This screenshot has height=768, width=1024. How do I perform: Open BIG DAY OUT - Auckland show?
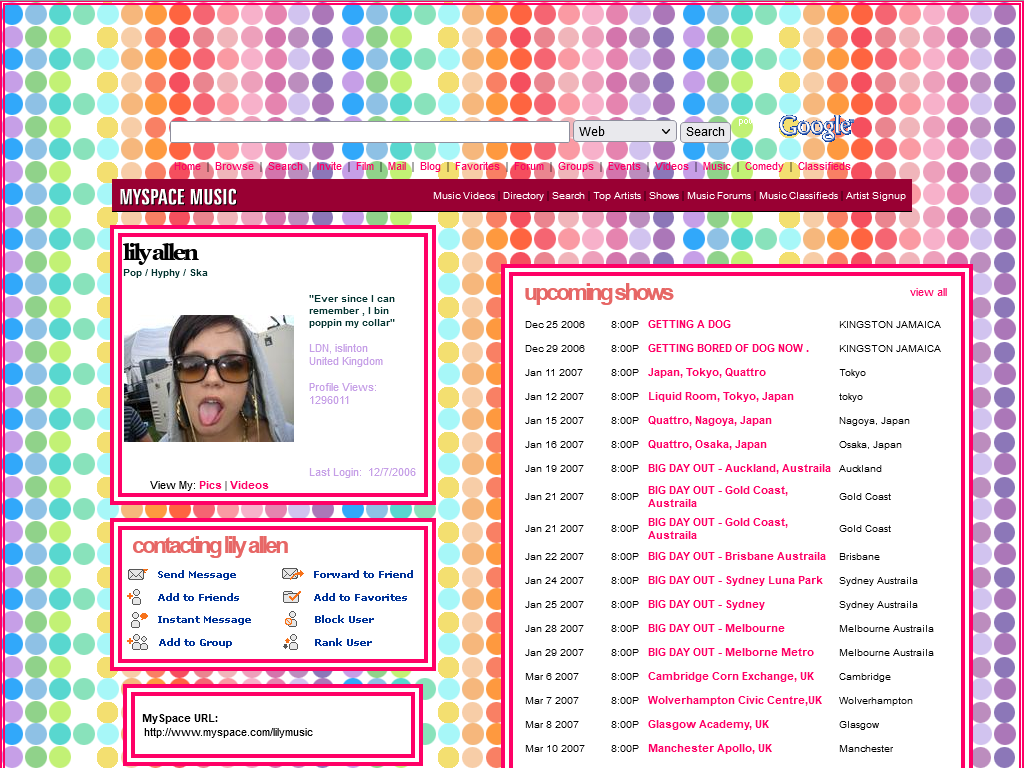[x=739, y=468]
